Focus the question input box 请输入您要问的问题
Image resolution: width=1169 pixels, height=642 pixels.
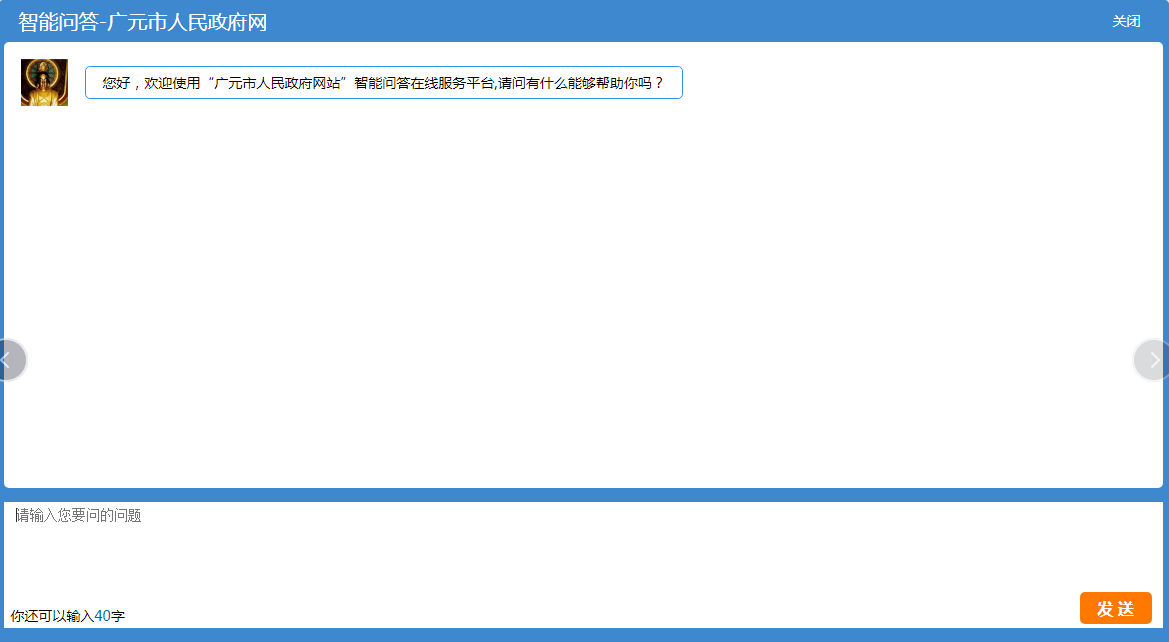(583, 552)
